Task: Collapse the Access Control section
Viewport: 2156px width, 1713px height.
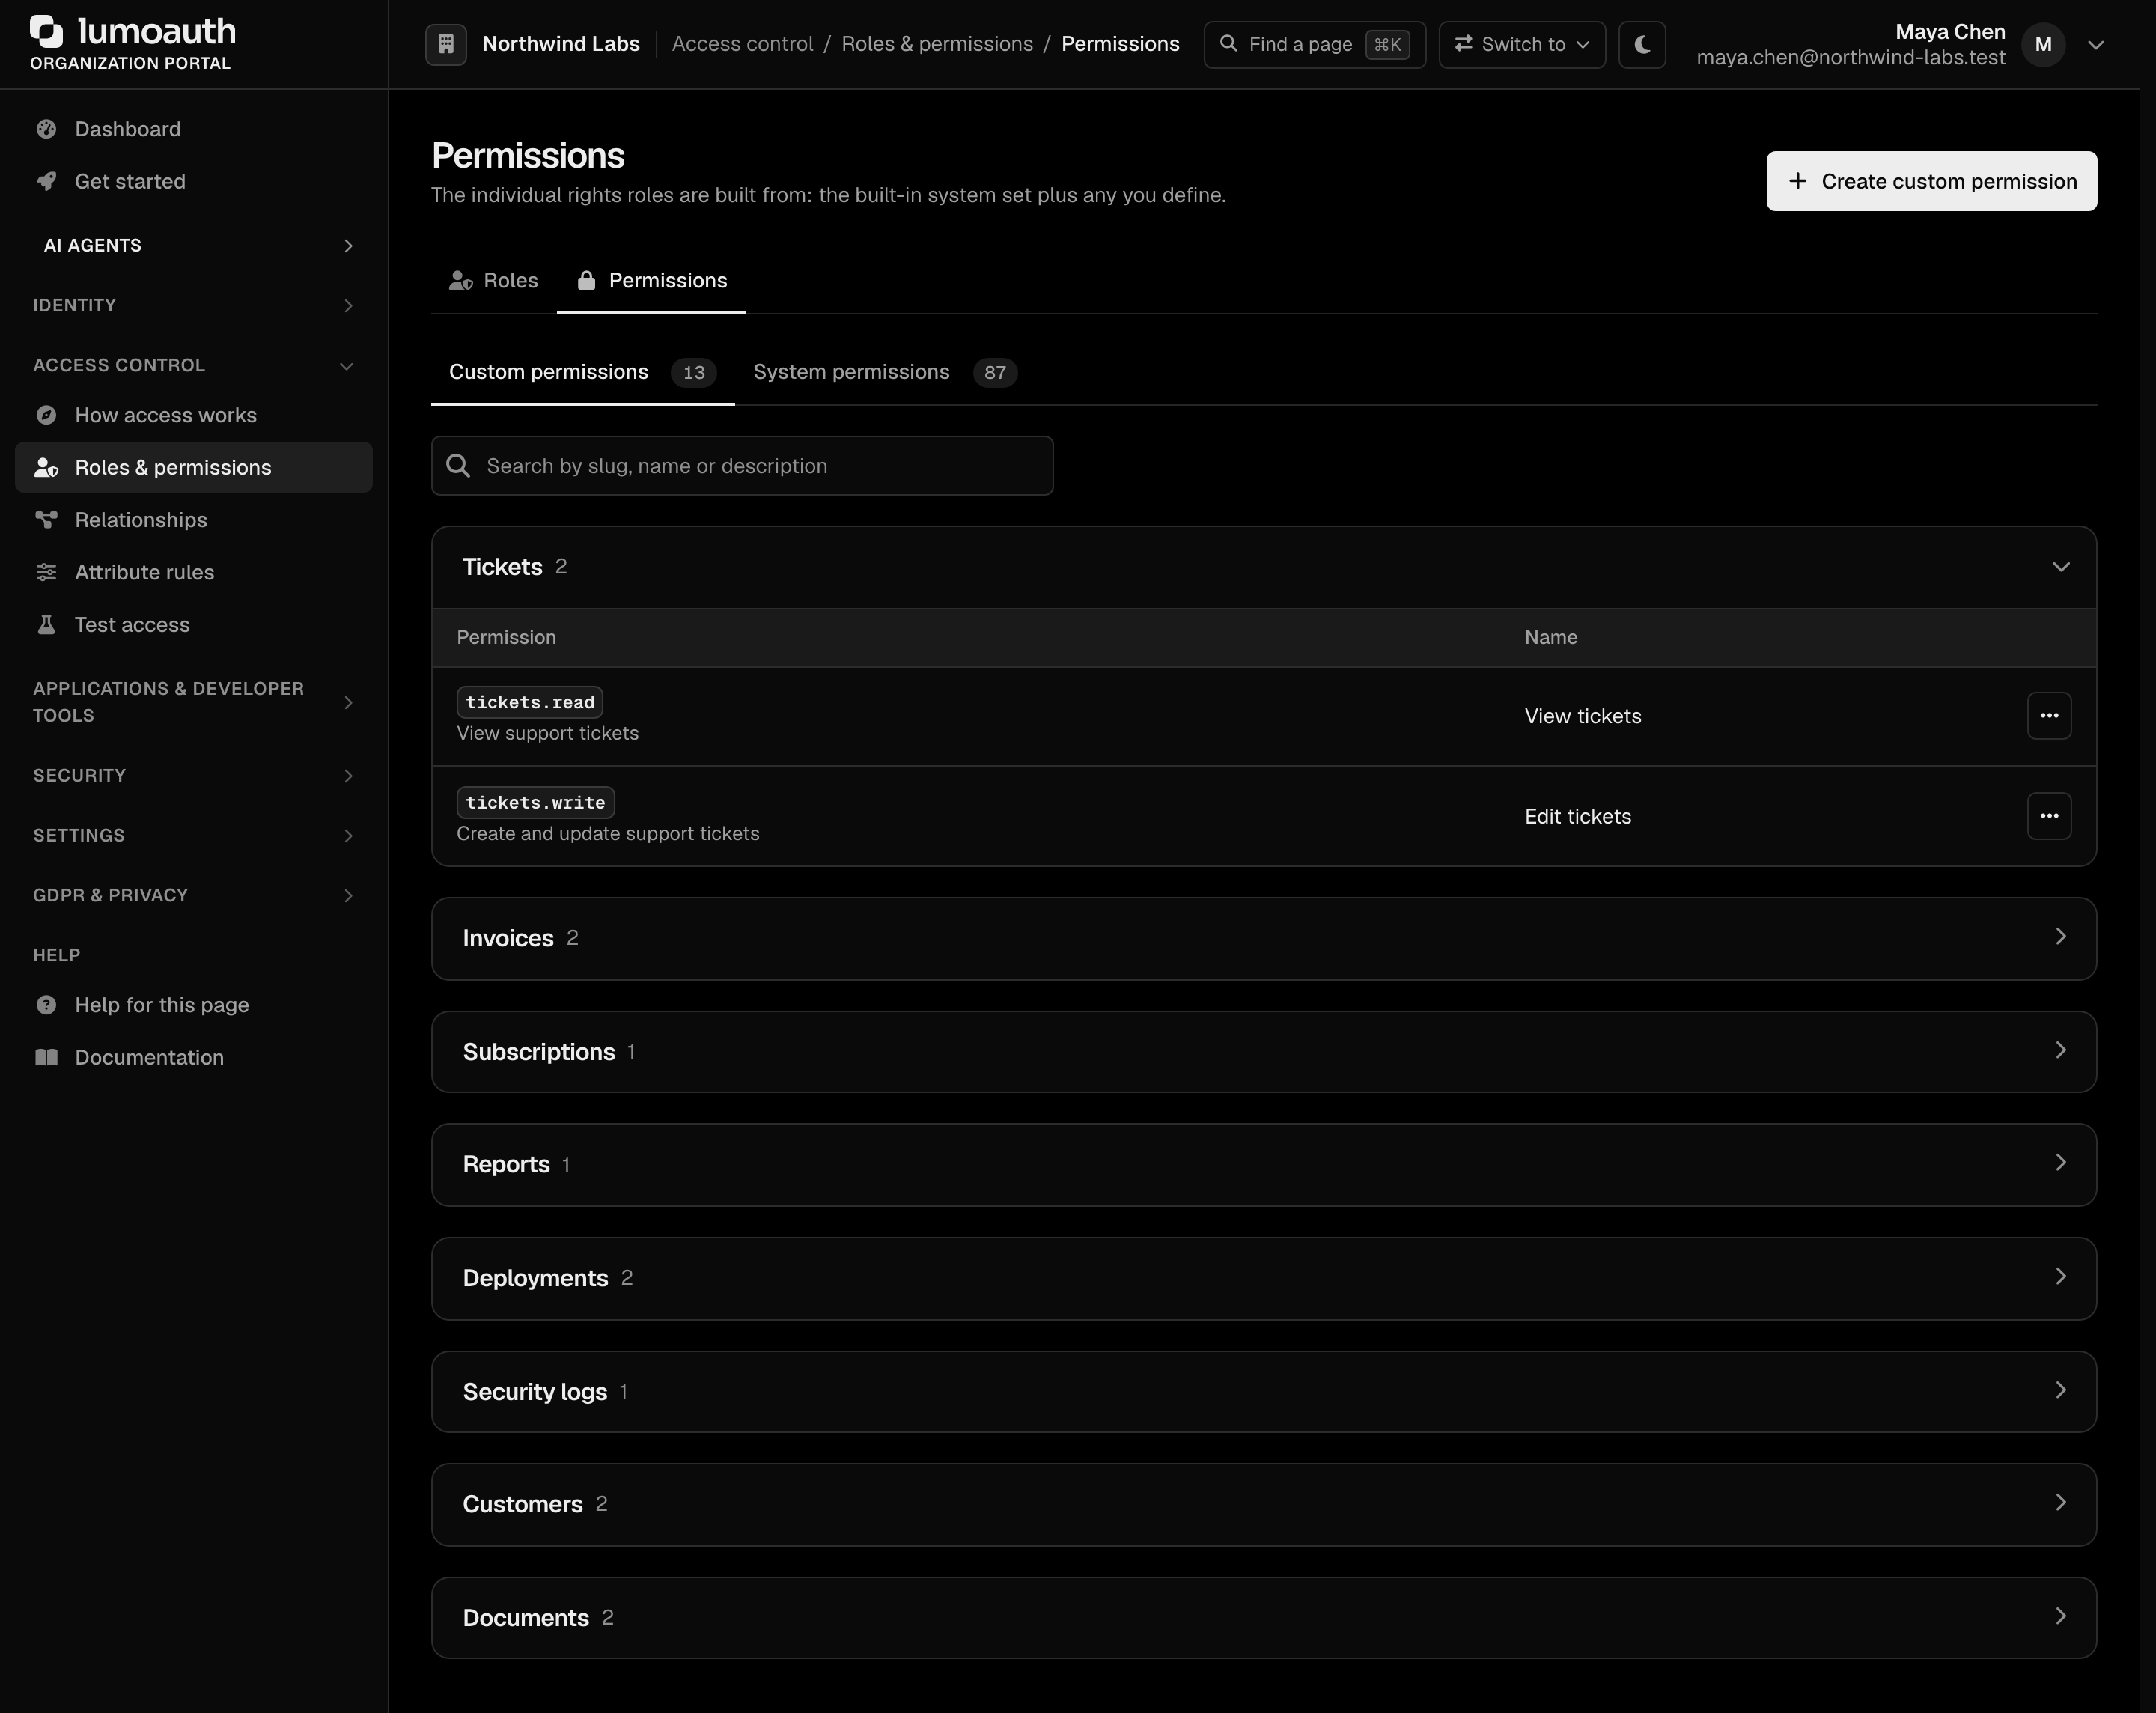Action: point(194,365)
